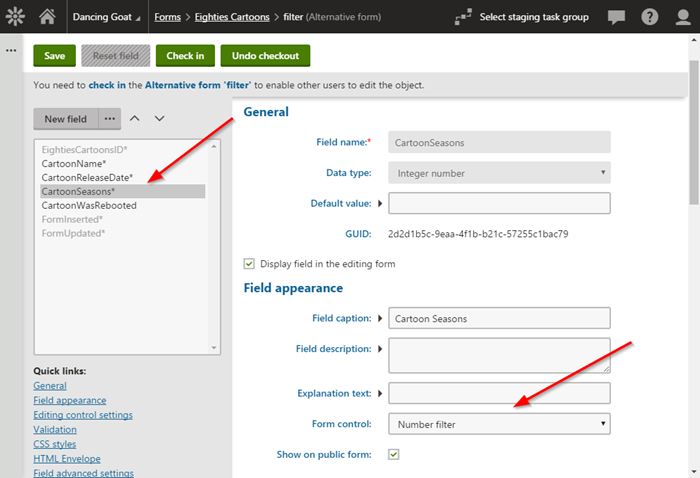Open the user profile icon
Screen dimensions: 700x478
(683, 17)
